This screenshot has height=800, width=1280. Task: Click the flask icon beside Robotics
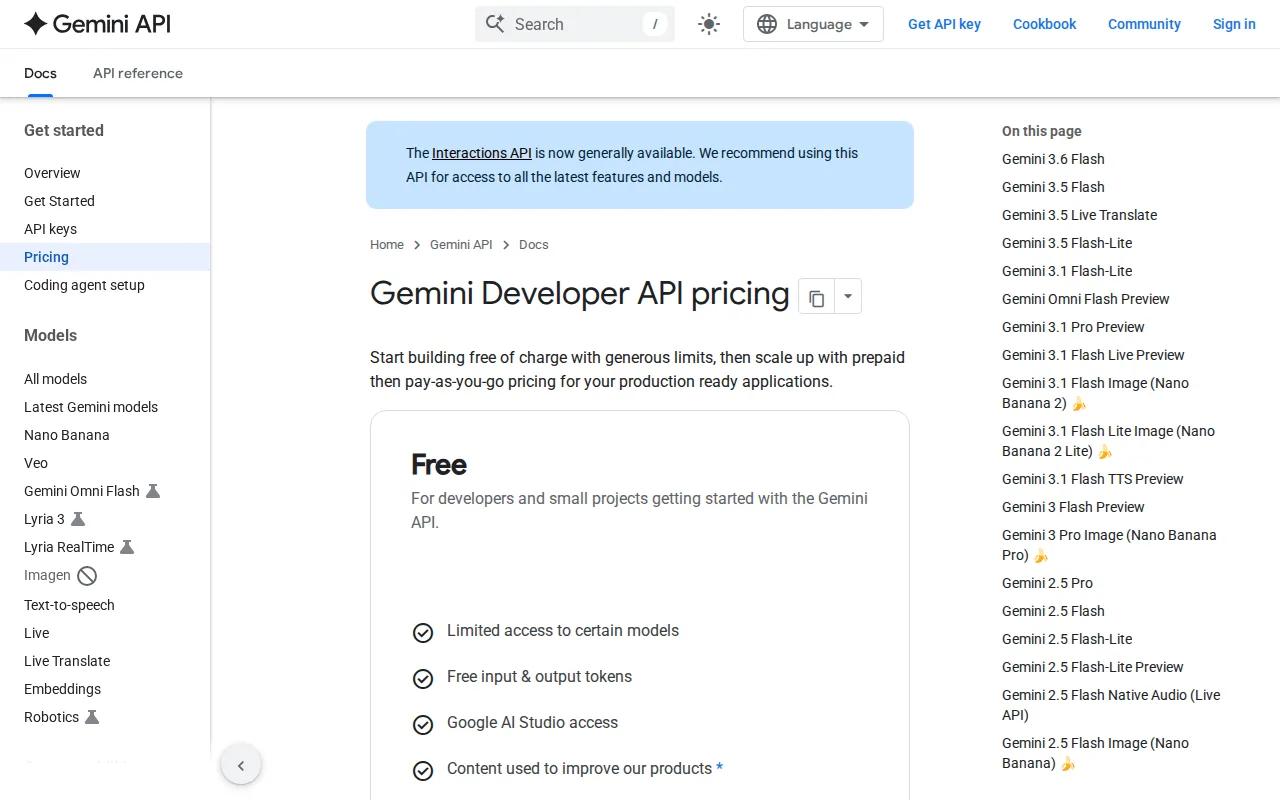(x=92, y=717)
